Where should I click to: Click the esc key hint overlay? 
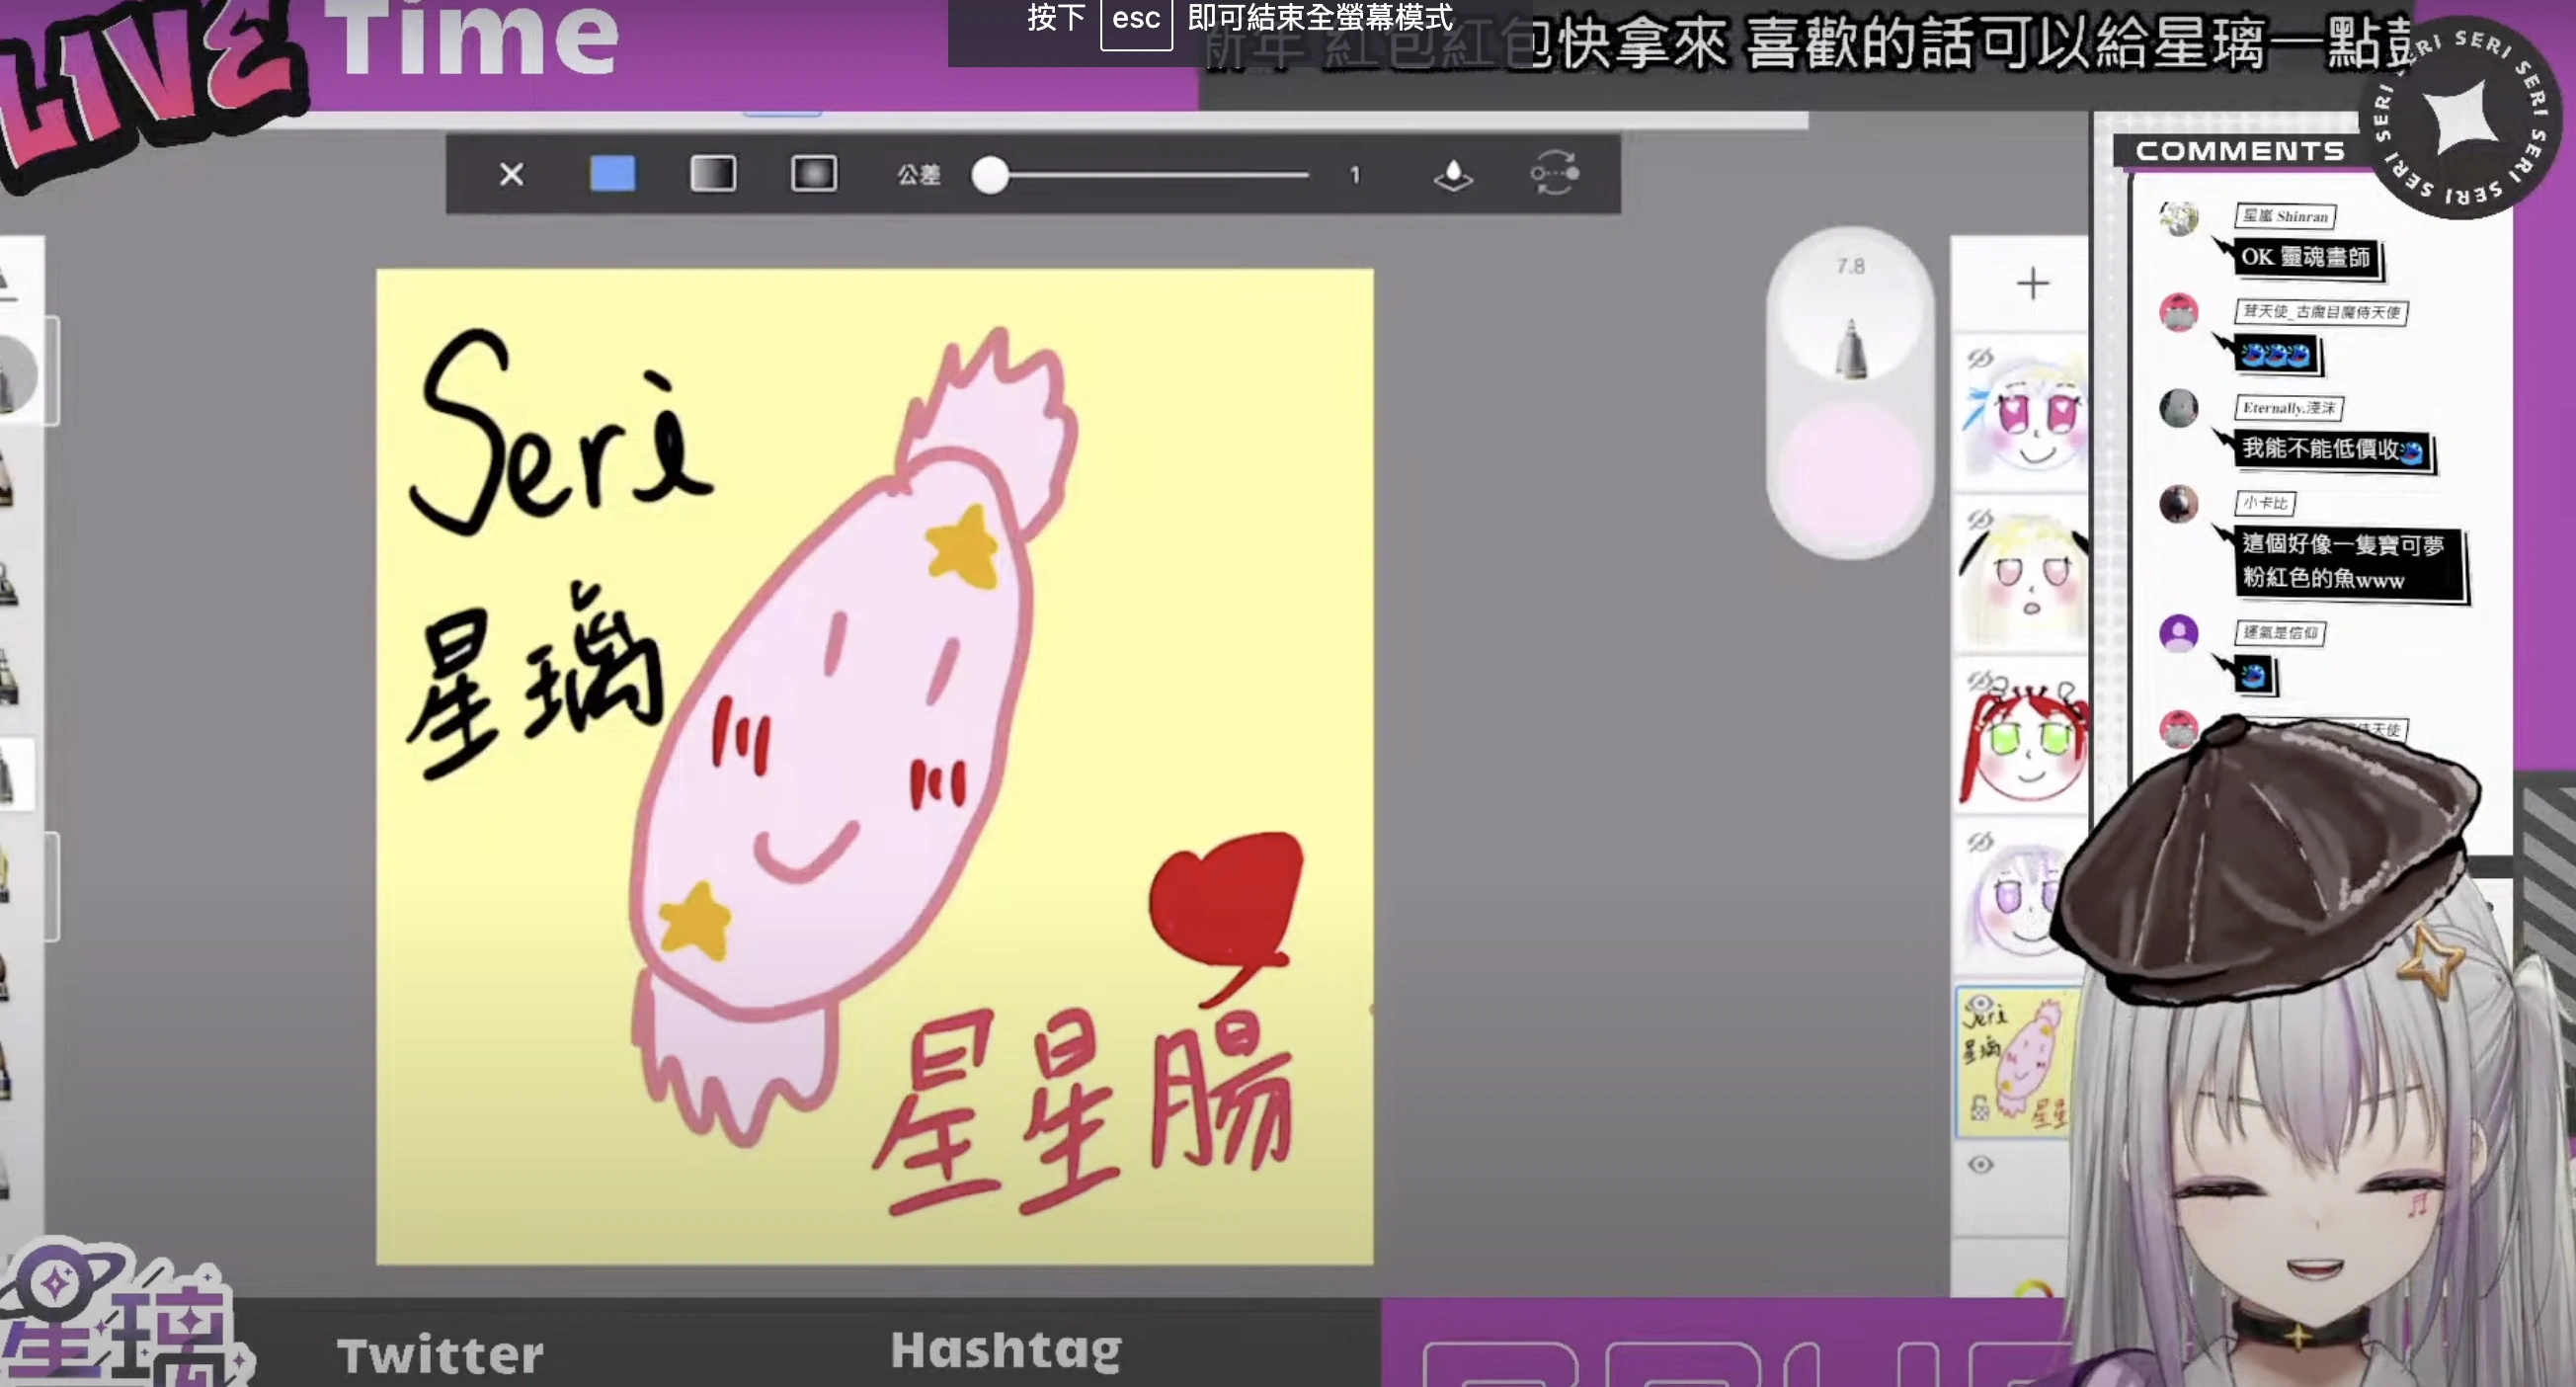1136,20
